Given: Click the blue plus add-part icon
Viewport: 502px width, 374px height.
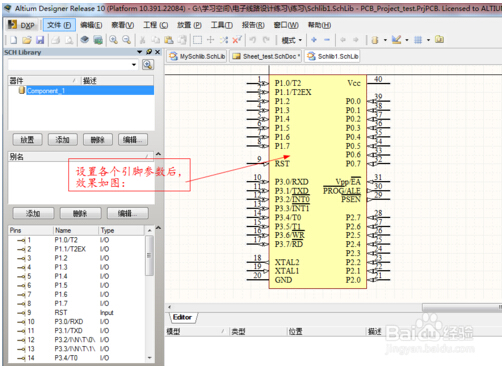Looking at the screenshot, I should click(x=314, y=40).
